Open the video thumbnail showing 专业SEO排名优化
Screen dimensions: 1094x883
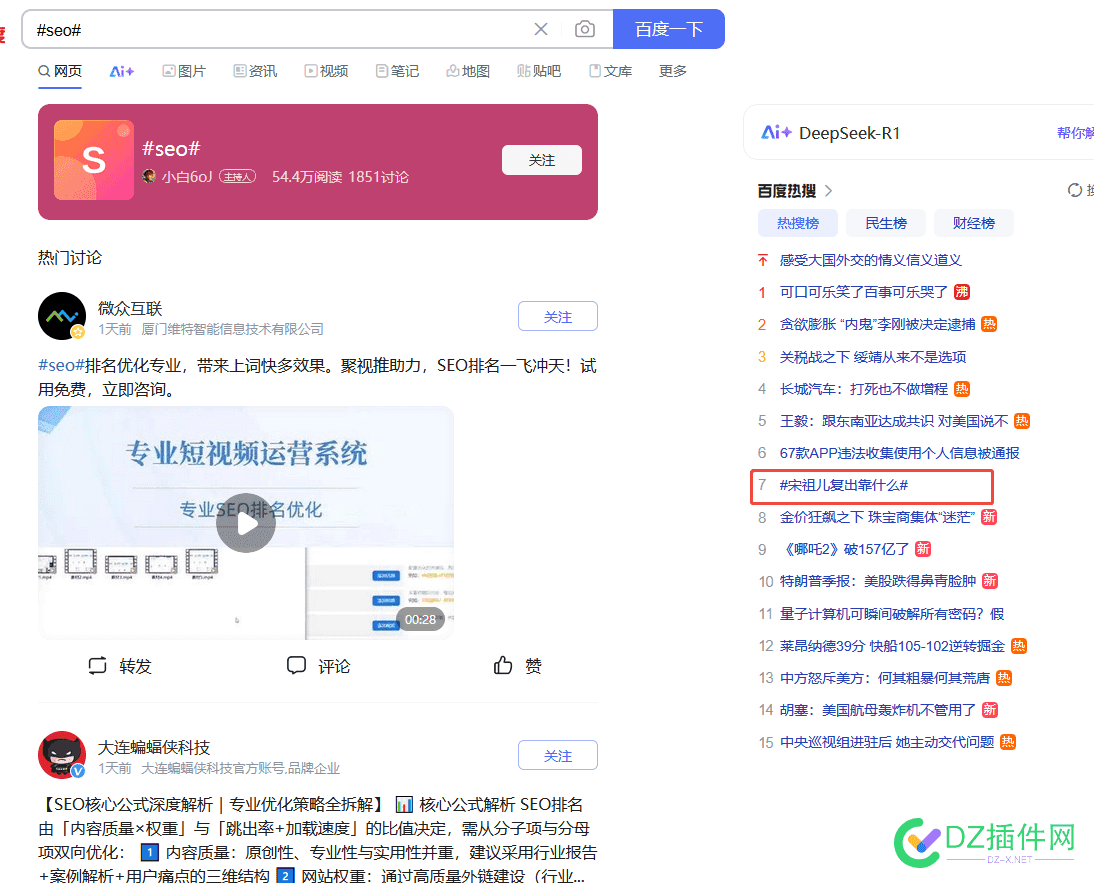pos(246,523)
